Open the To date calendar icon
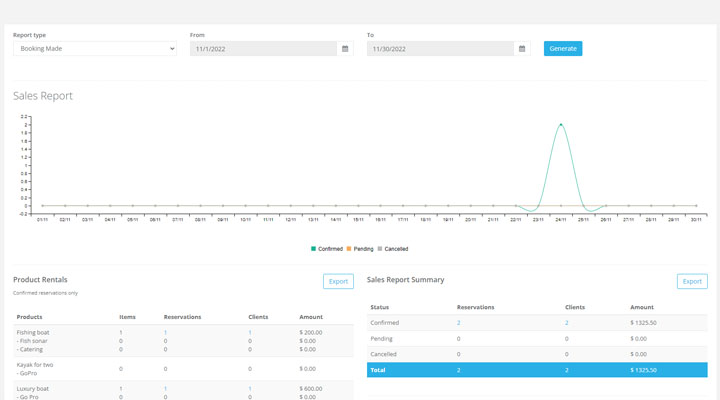This screenshot has height=400, width=720. pyautogui.click(x=522, y=49)
